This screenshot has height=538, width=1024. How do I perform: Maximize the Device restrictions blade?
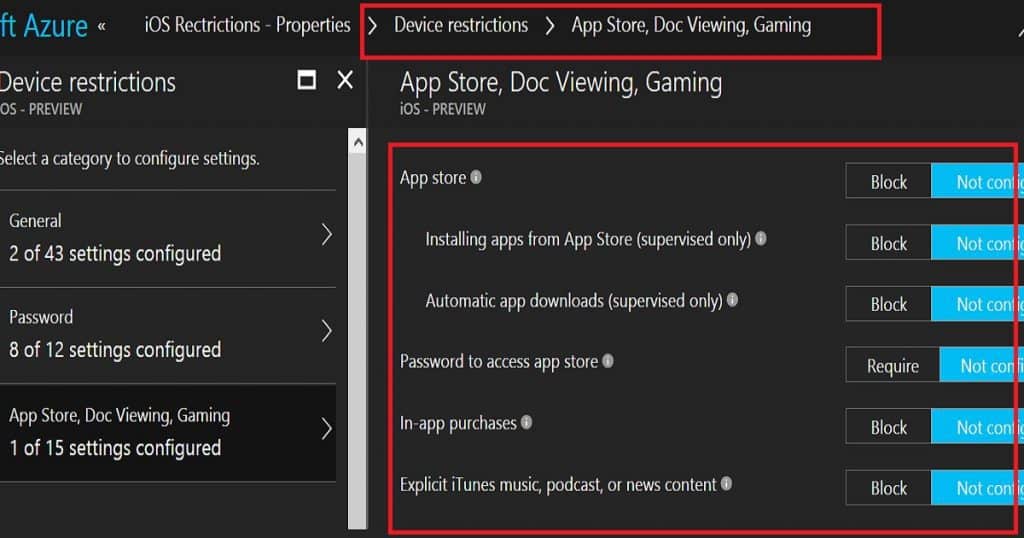(307, 81)
